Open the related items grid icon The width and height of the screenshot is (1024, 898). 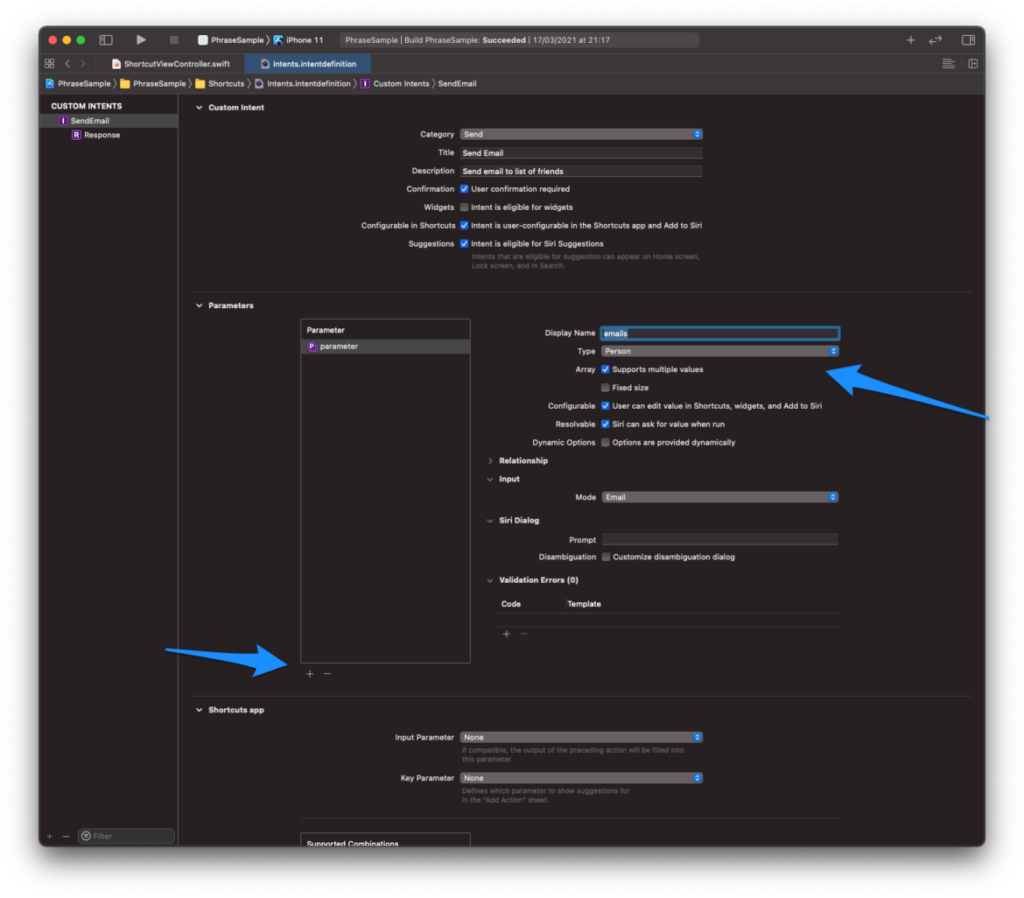tap(50, 63)
